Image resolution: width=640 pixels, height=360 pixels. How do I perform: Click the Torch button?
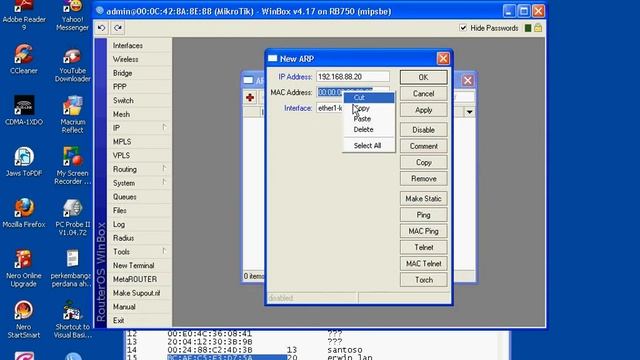423,280
